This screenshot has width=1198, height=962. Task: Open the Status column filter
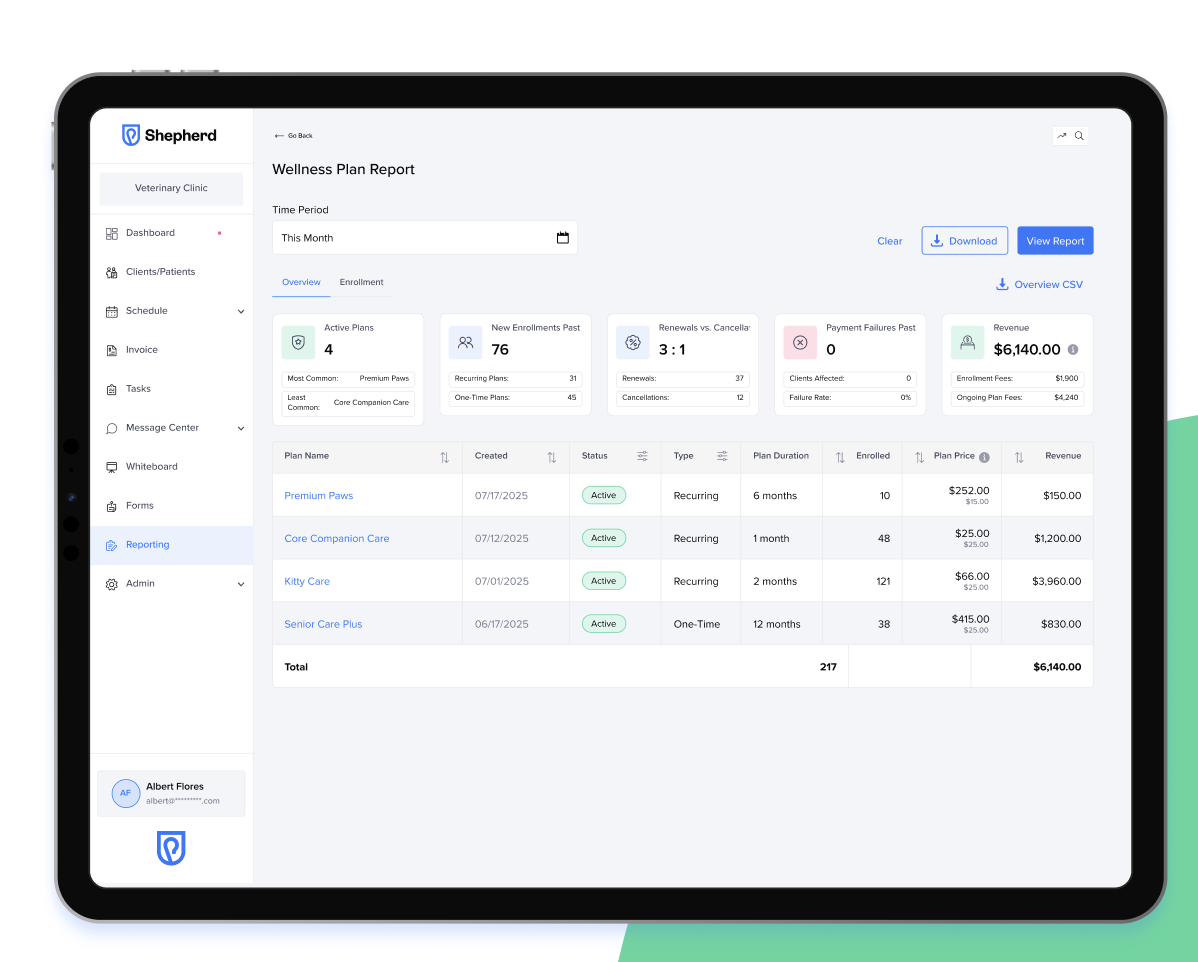click(x=643, y=456)
